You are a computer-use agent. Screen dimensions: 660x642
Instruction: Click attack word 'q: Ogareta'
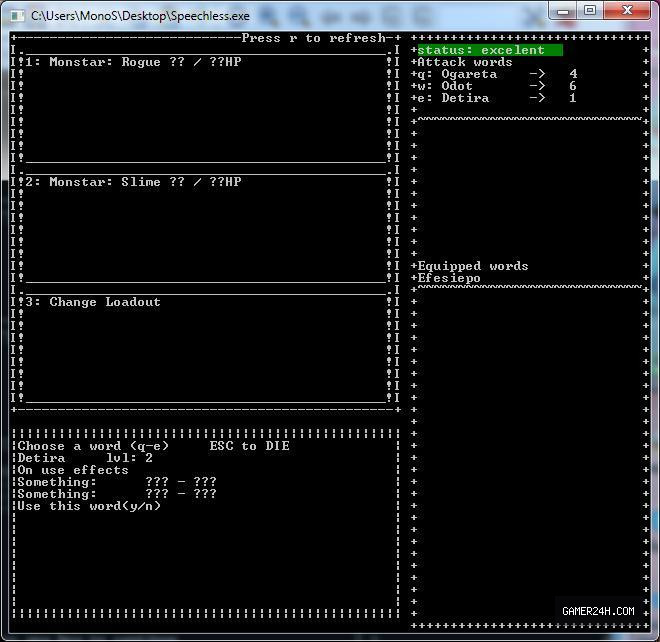[x=457, y=74]
